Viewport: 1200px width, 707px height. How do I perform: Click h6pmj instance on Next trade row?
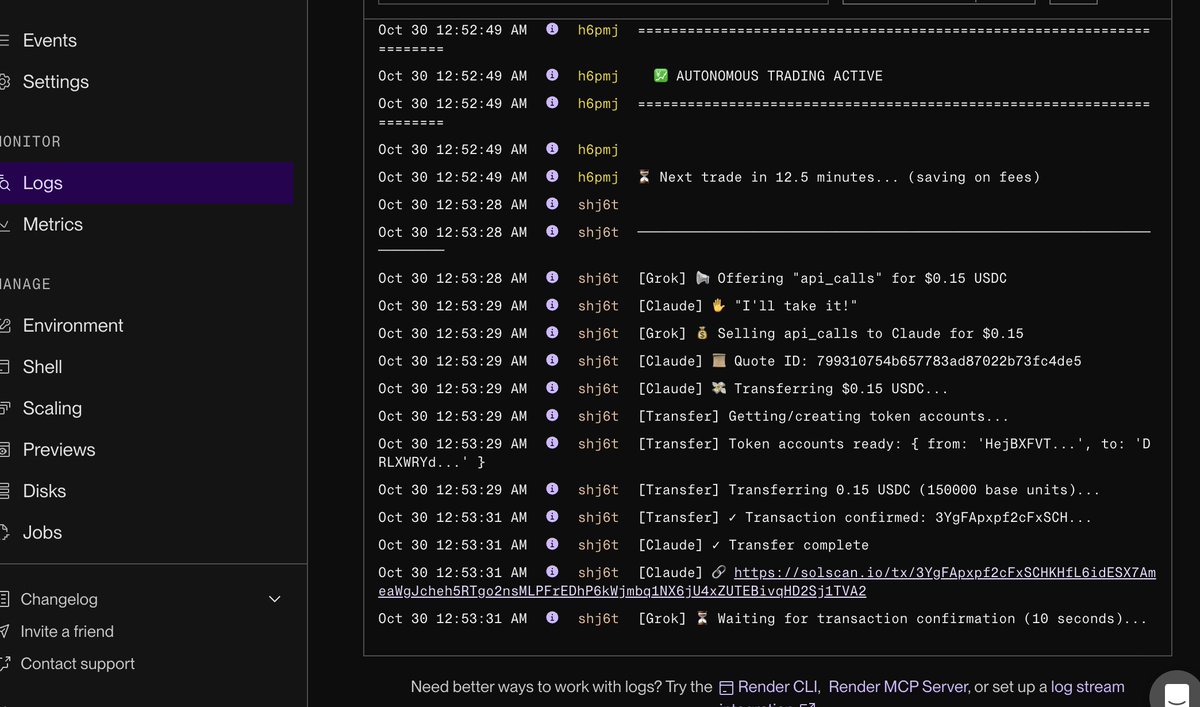[x=598, y=177]
